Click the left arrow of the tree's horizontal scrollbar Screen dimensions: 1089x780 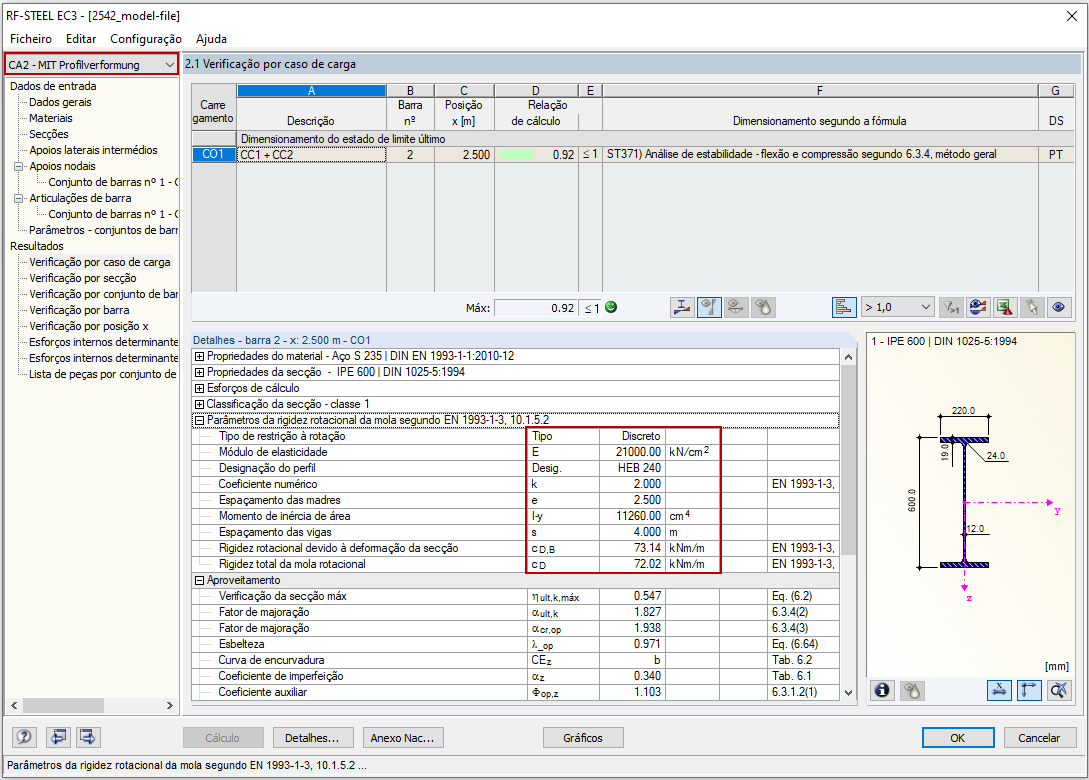click(15, 706)
